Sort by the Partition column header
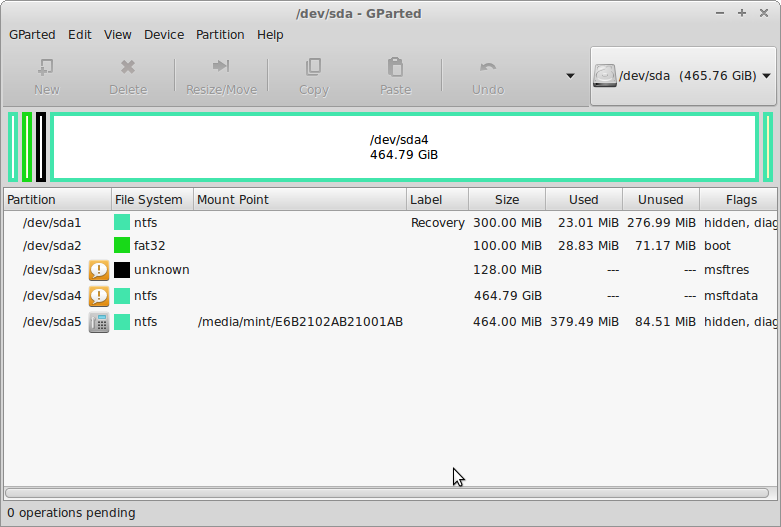Screen dimensions: 781x527 click(57, 200)
